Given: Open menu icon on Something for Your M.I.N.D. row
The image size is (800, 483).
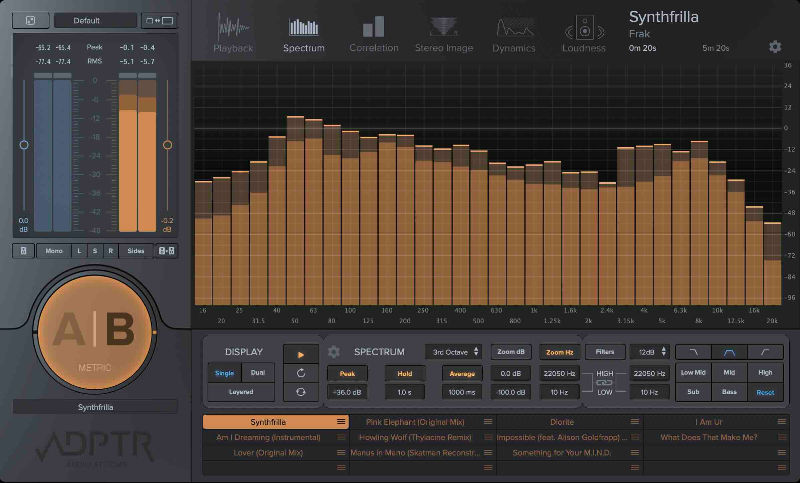Looking at the screenshot, I should [635, 452].
